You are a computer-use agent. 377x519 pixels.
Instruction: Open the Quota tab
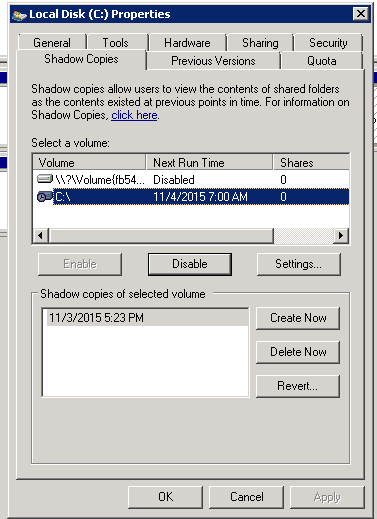coord(322,61)
